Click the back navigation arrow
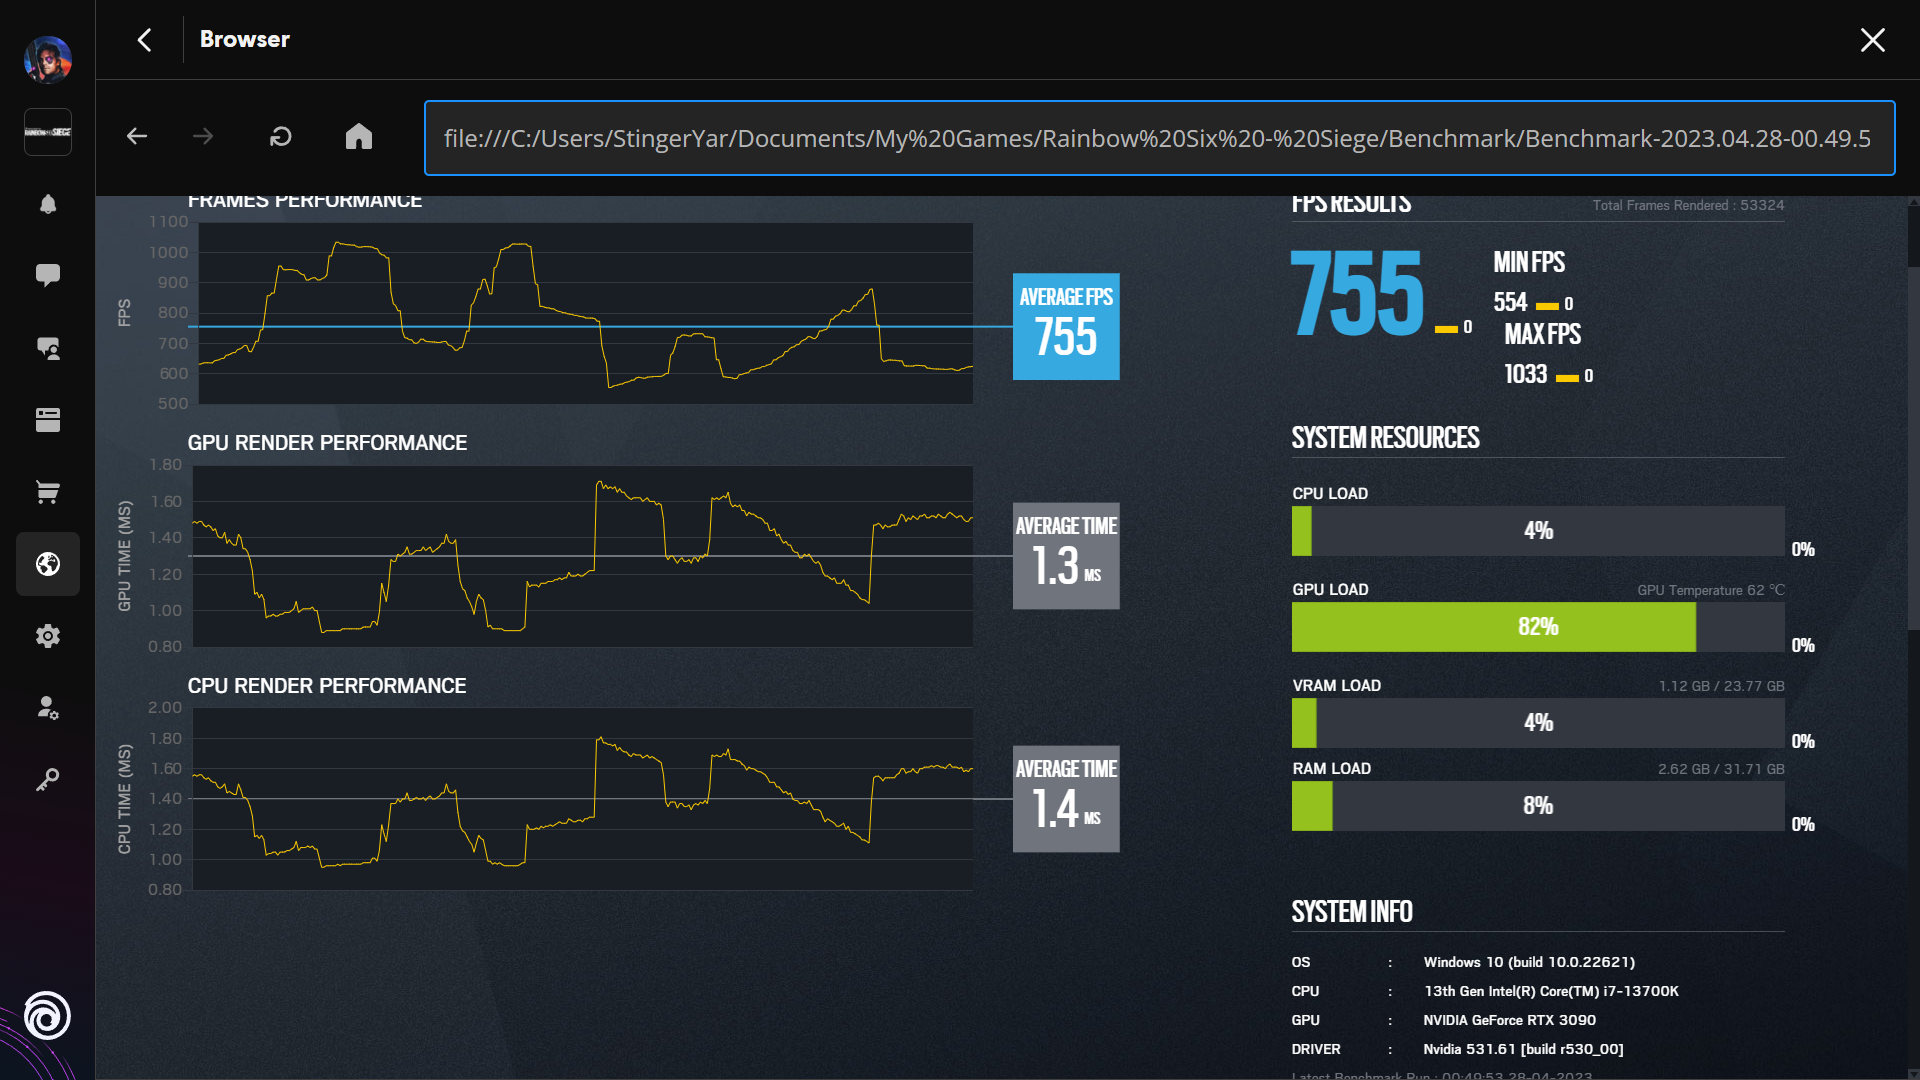 point(137,136)
